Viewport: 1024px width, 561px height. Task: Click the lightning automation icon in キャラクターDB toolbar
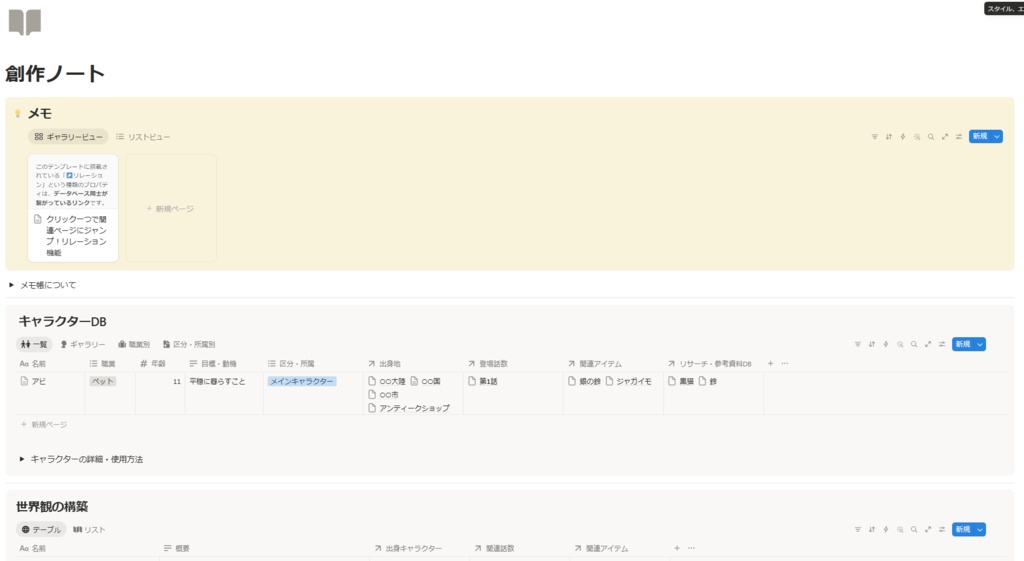(886, 344)
